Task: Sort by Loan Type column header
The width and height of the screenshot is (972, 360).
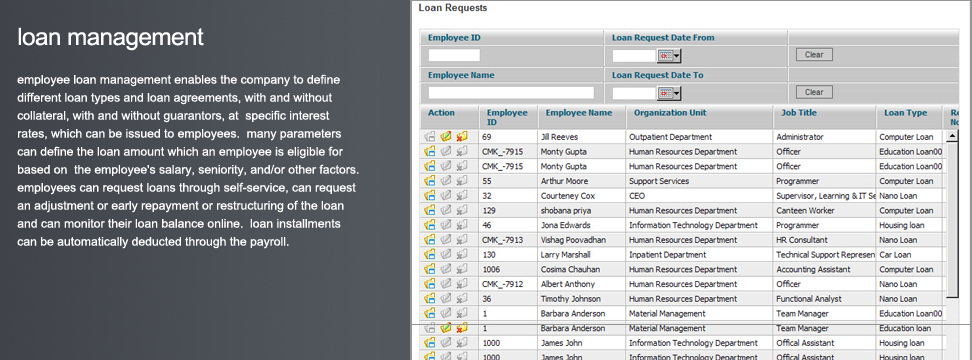Action: click(x=906, y=113)
